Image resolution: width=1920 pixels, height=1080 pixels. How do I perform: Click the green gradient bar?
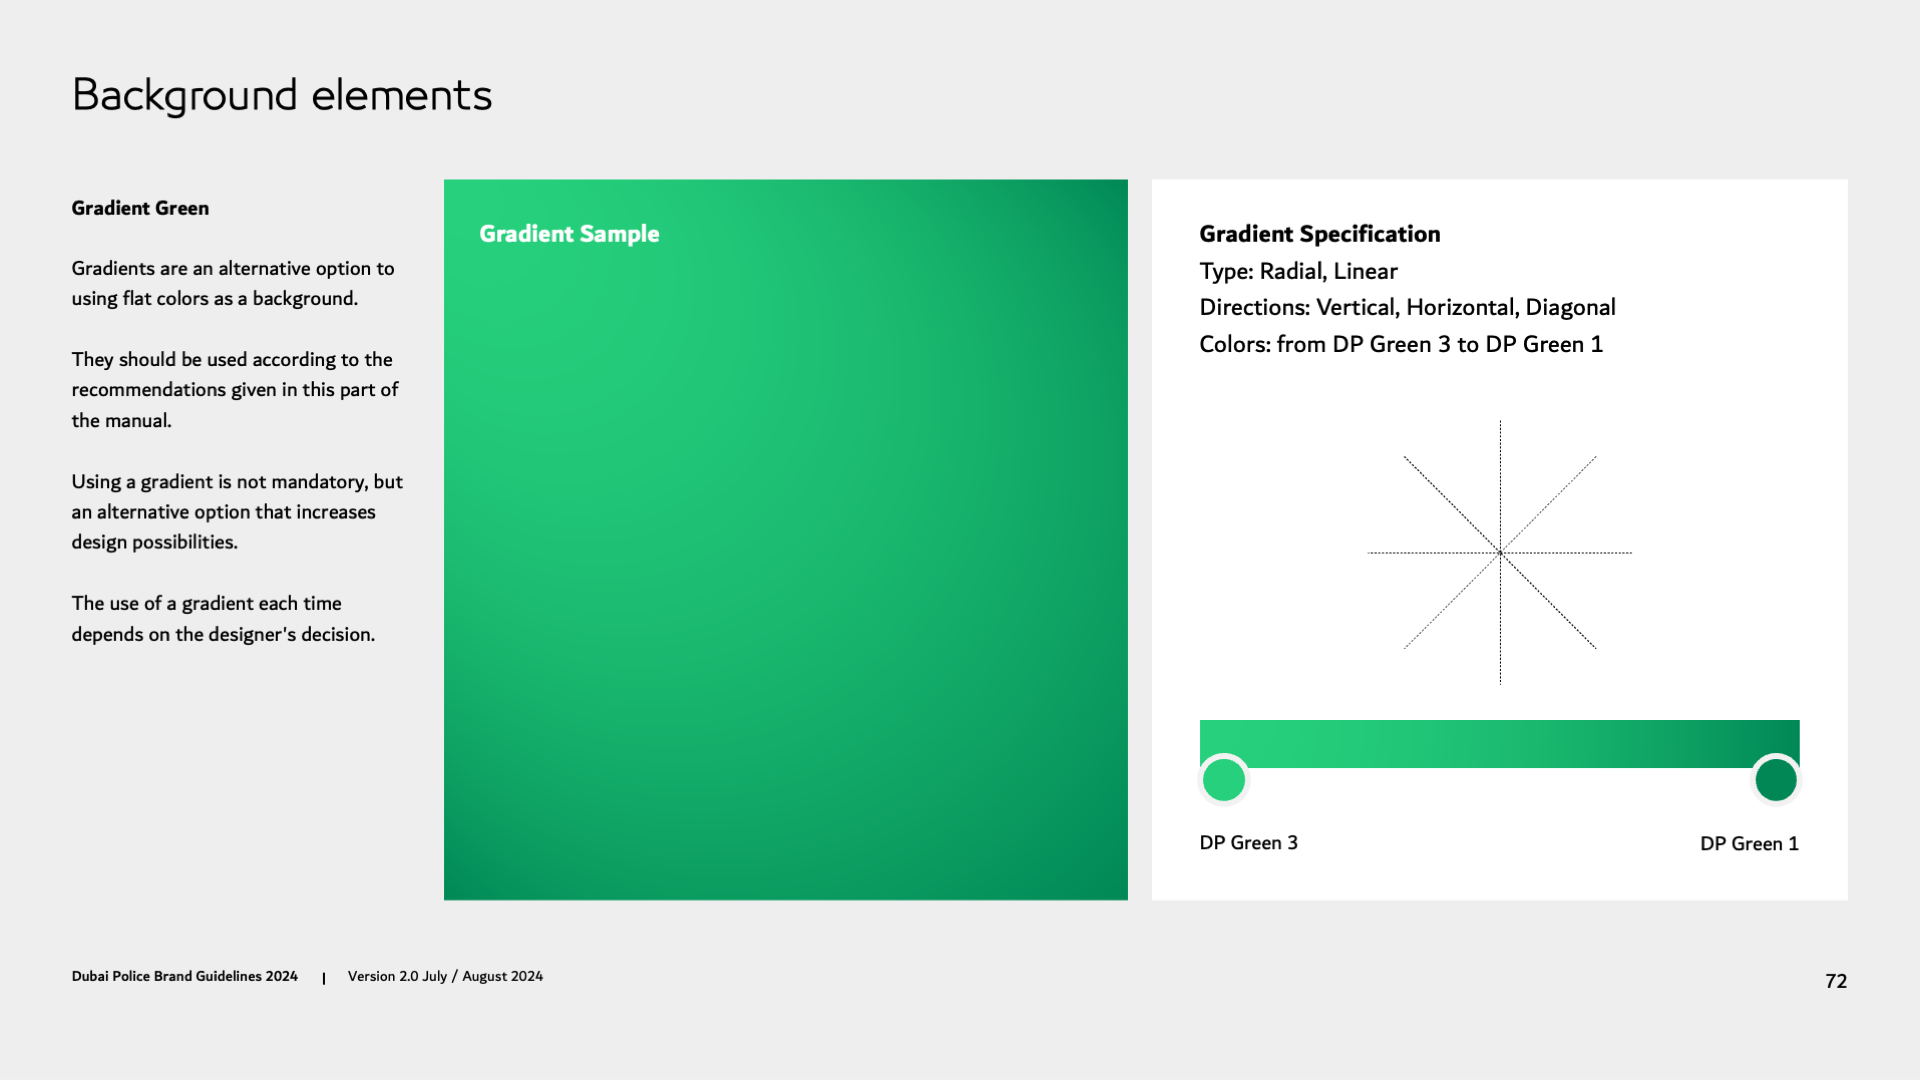click(x=1499, y=743)
